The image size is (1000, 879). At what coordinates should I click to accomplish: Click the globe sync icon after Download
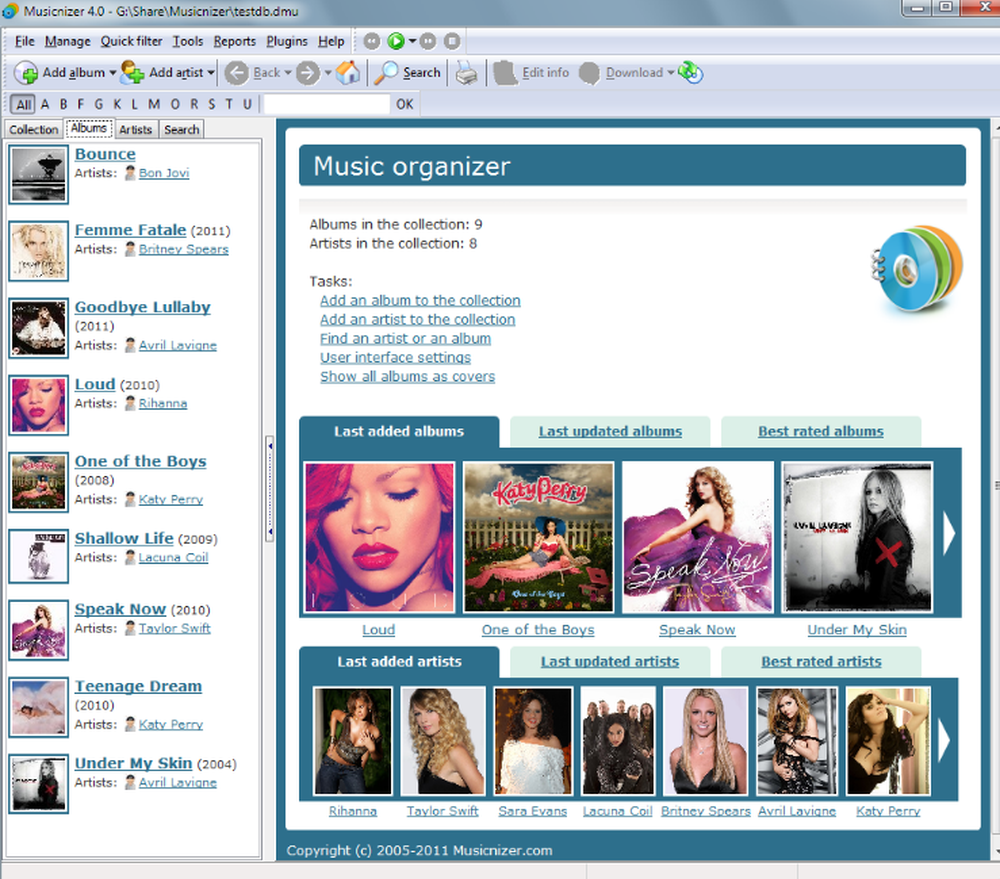(x=691, y=73)
